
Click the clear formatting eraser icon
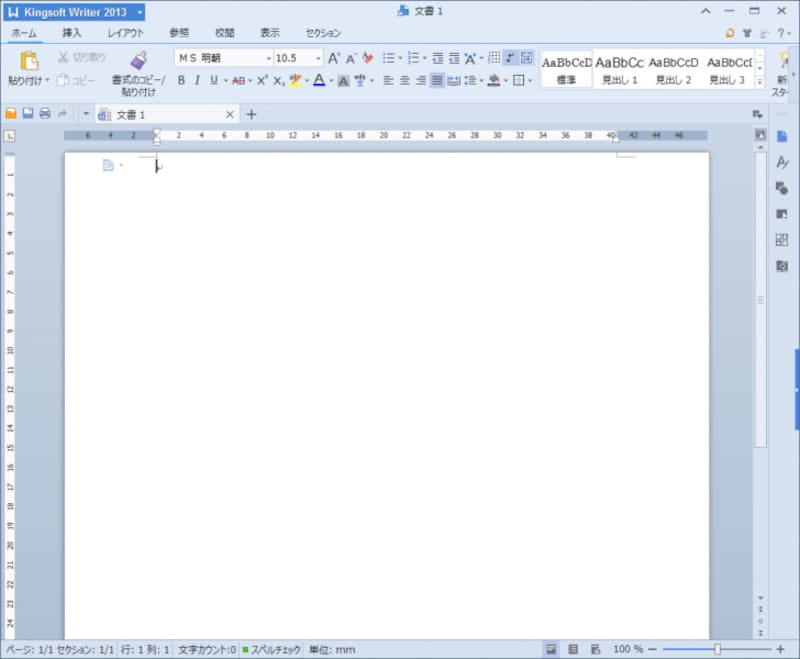coord(367,59)
